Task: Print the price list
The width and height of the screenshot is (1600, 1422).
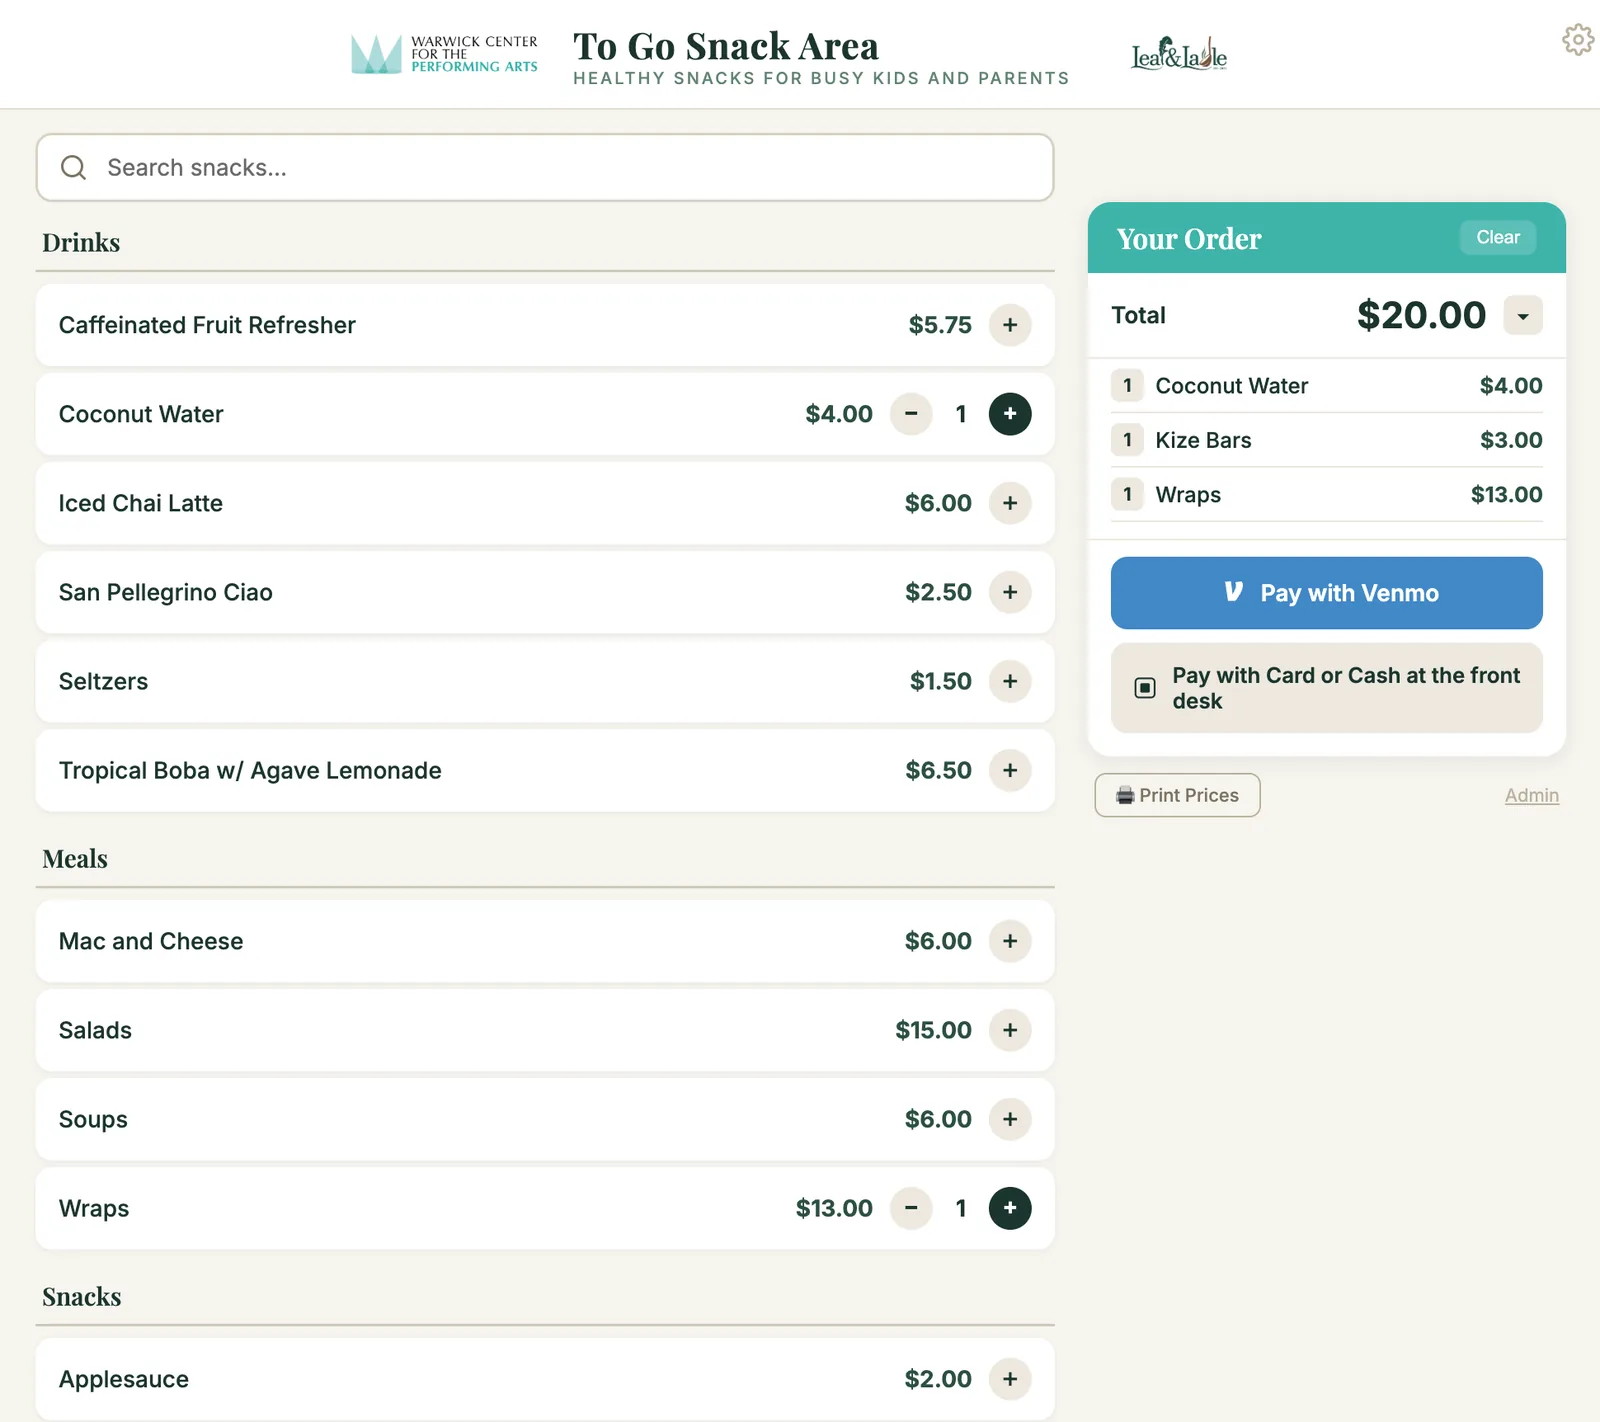Action: tap(1177, 795)
